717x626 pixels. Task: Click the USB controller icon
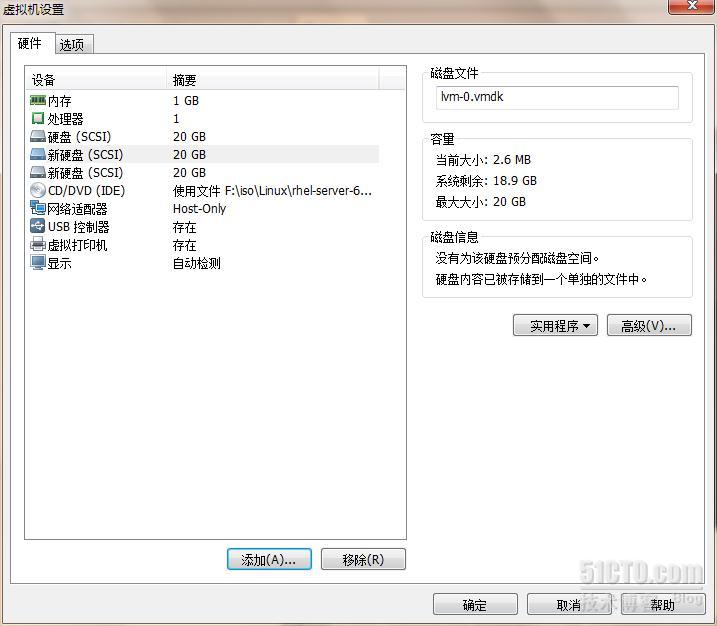tap(37, 226)
